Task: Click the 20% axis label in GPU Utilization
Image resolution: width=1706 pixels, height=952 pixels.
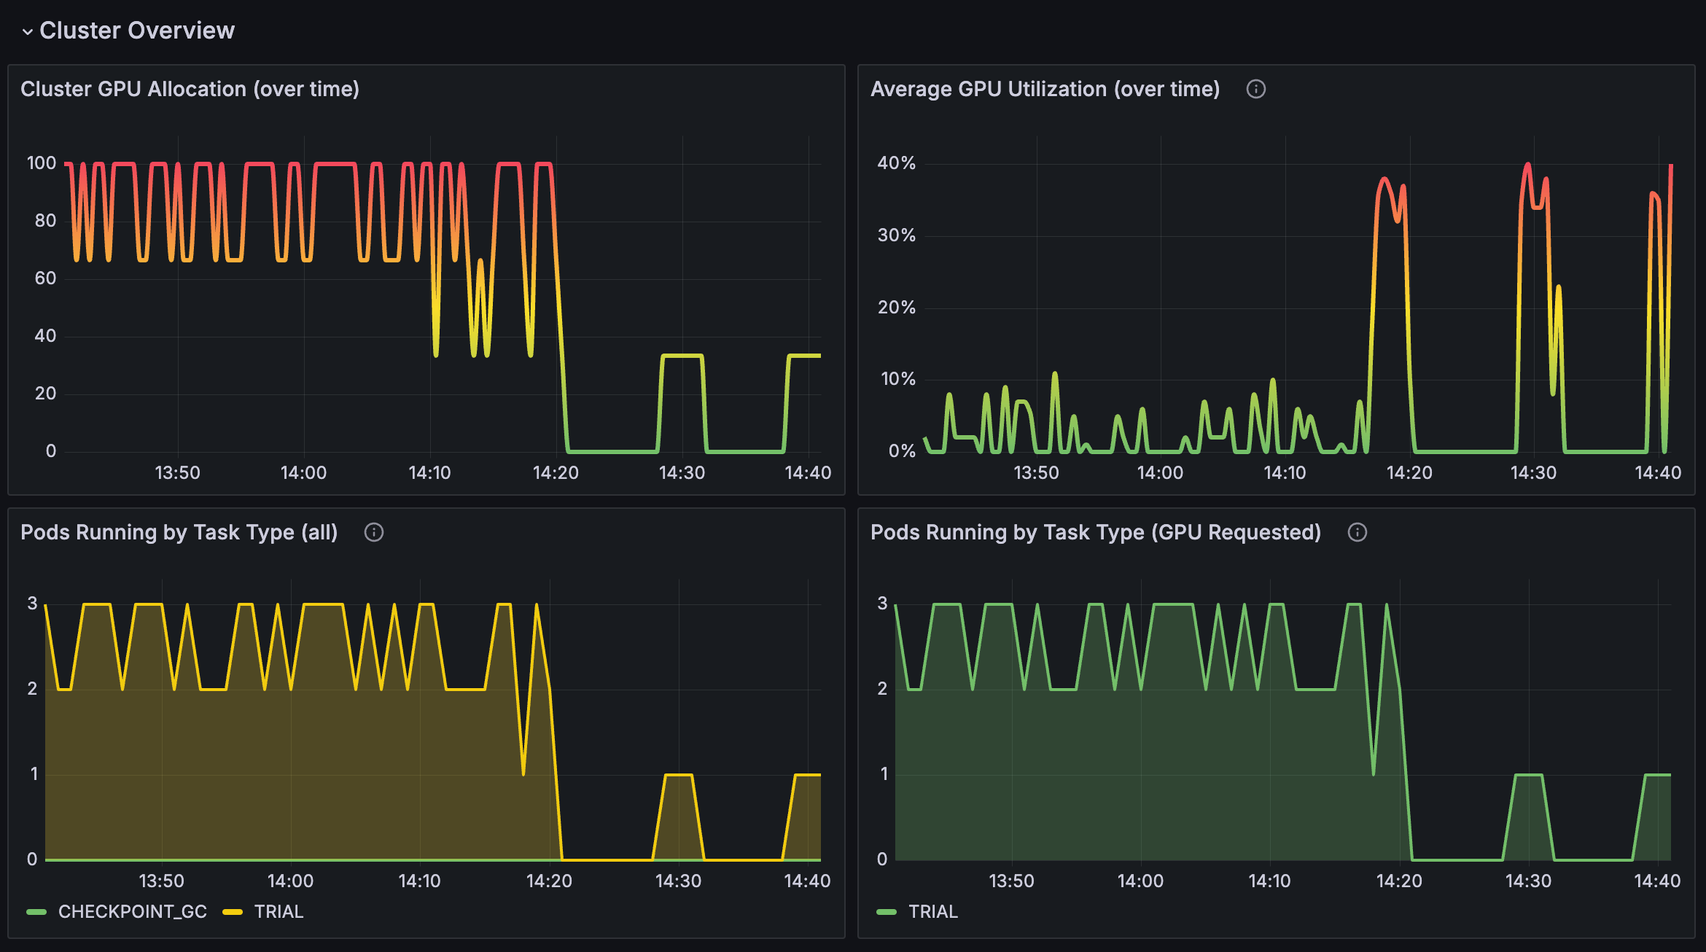Action: point(896,307)
